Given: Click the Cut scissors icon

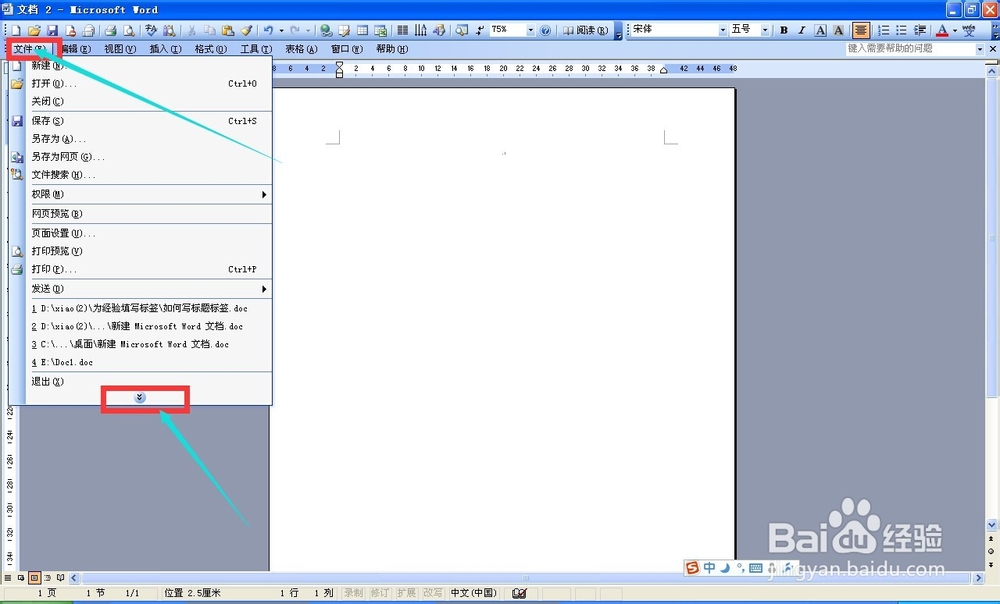Looking at the screenshot, I should coord(191,30).
